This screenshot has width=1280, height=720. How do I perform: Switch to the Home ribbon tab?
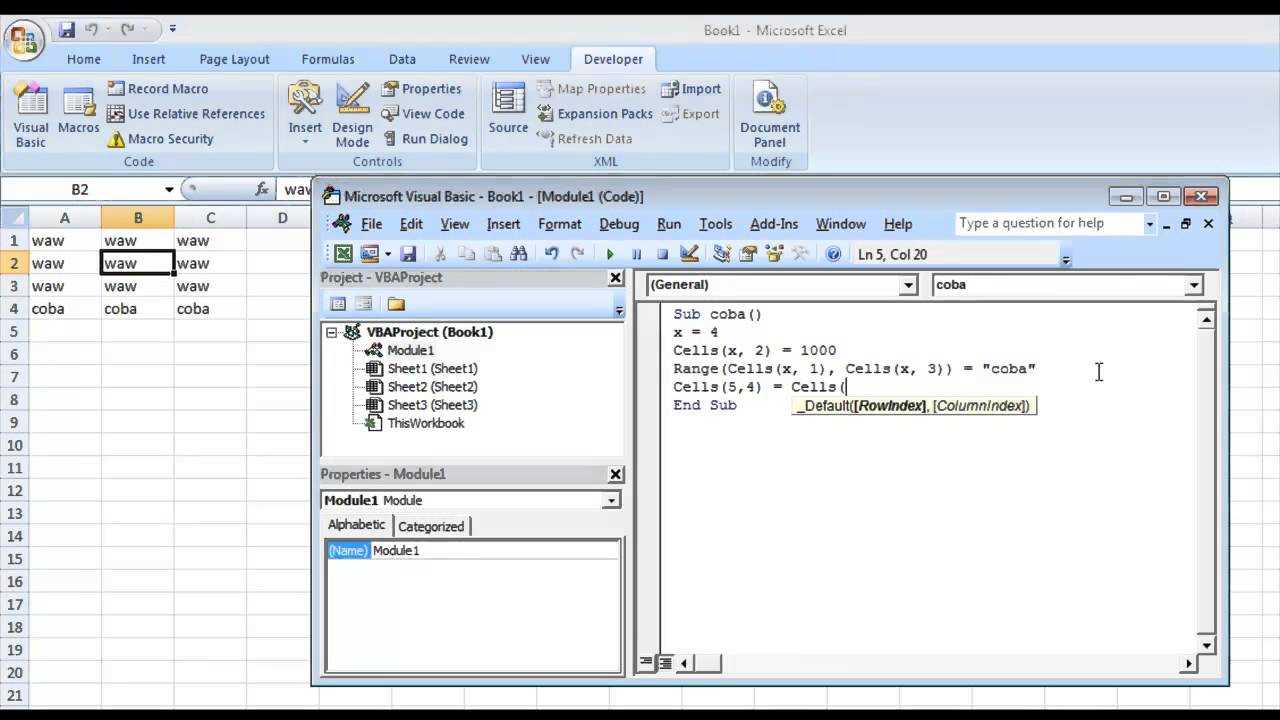pyautogui.click(x=84, y=59)
